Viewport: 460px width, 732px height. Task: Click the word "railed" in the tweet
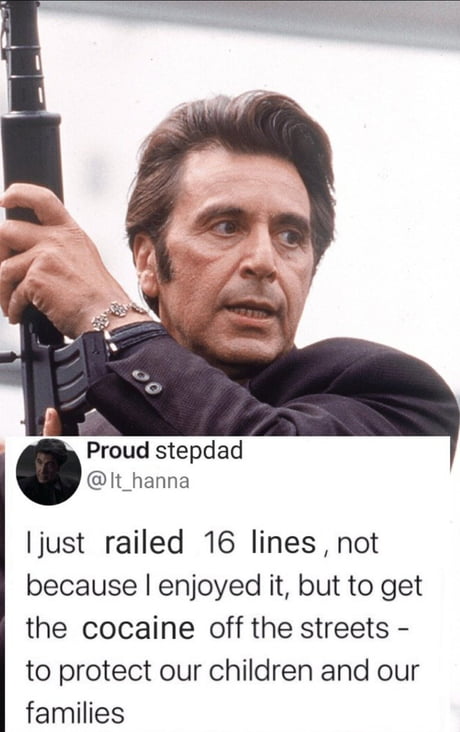(144, 542)
